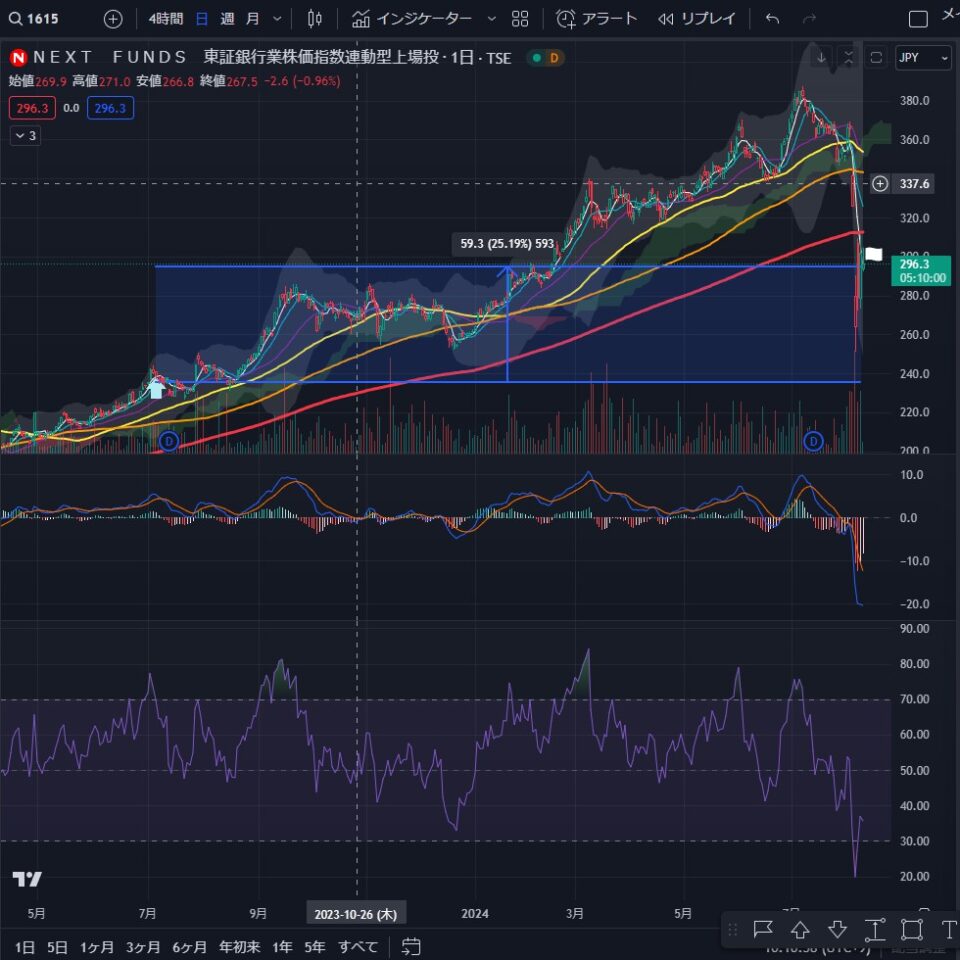Set range to 3ヶ月
Viewport: 960px width, 960px height.
(143, 947)
